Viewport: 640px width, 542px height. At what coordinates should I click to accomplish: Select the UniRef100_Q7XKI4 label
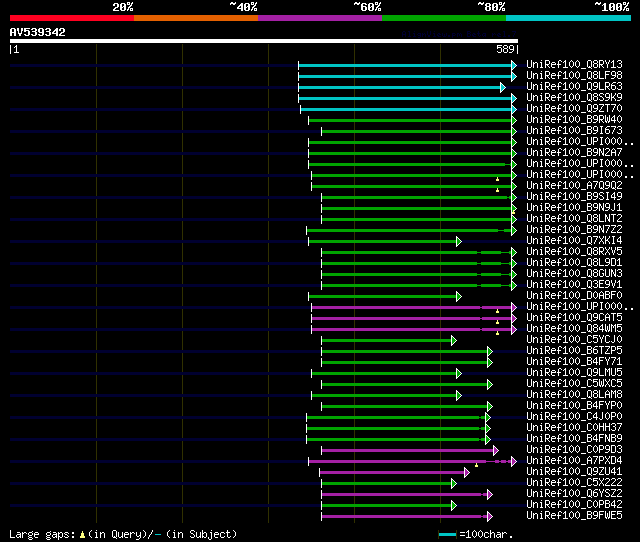574,241
